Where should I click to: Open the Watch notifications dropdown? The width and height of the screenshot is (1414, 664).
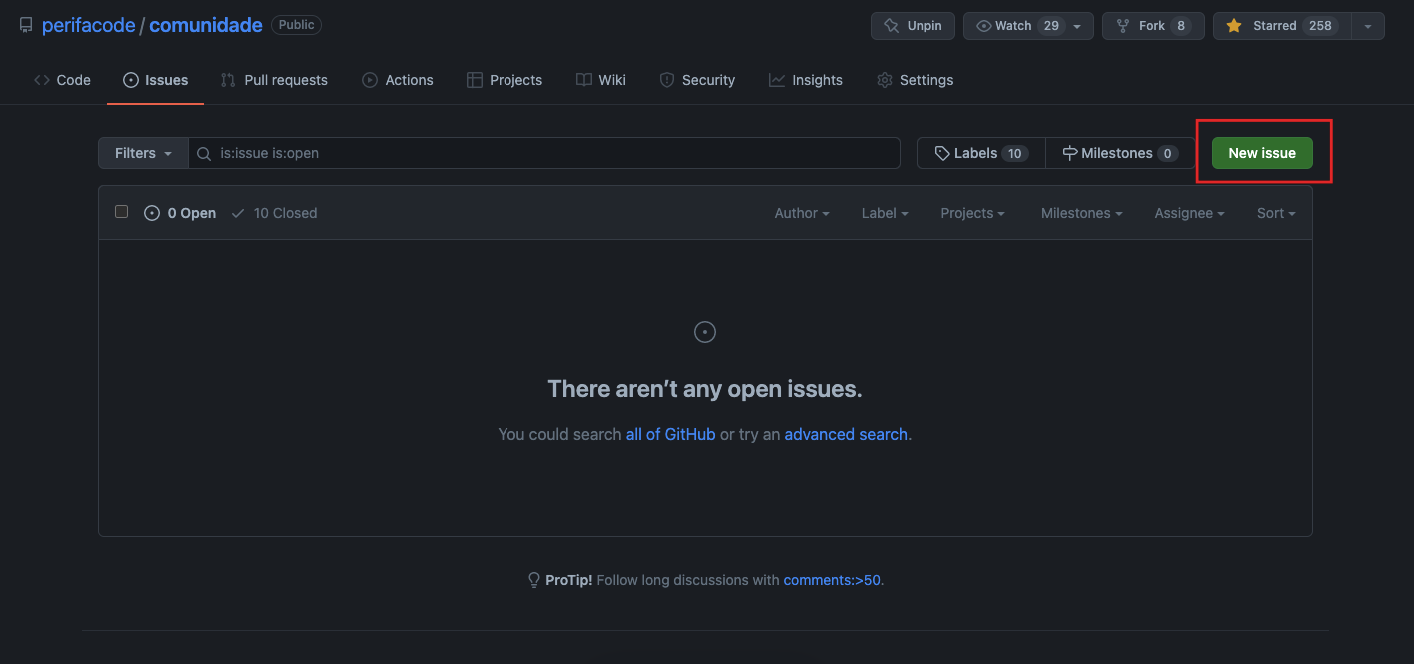point(1028,26)
